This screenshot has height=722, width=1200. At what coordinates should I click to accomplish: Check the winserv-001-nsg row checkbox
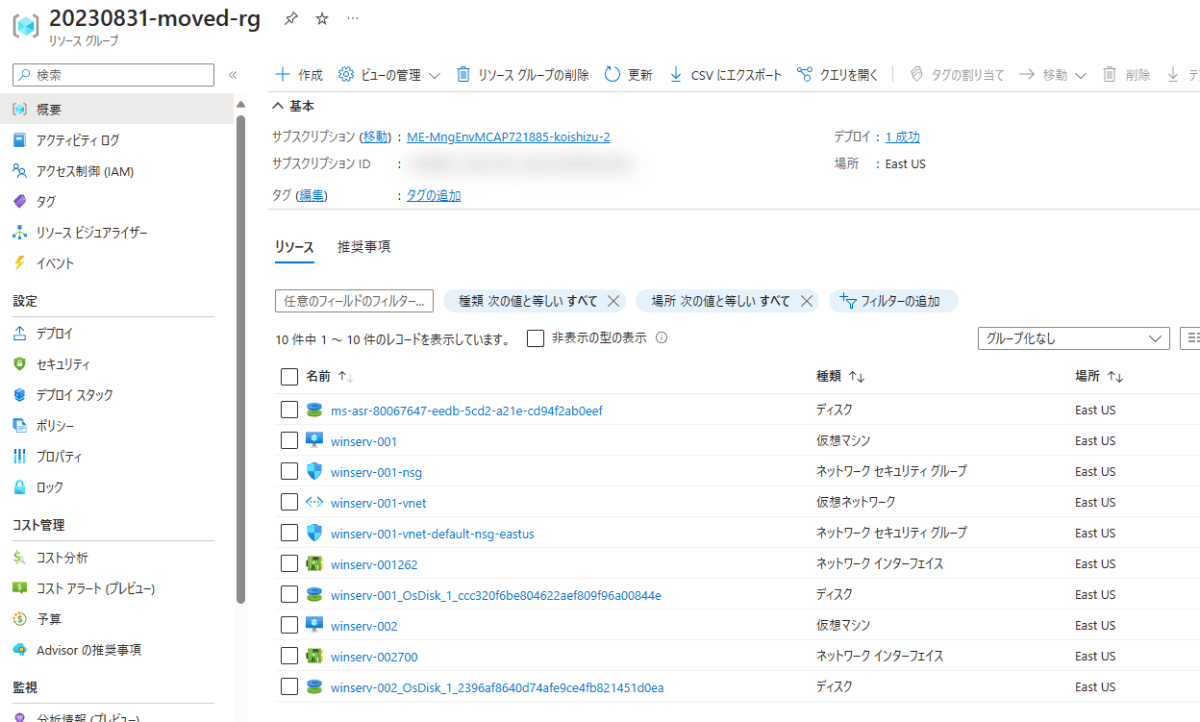289,472
